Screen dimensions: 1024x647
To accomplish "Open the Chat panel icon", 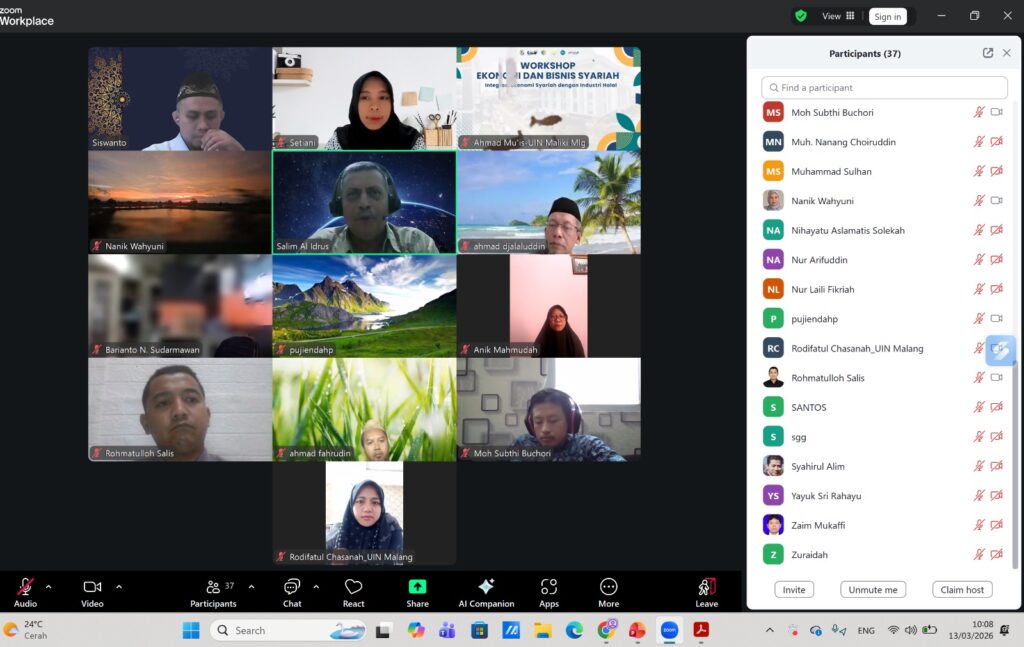I will tap(292, 587).
